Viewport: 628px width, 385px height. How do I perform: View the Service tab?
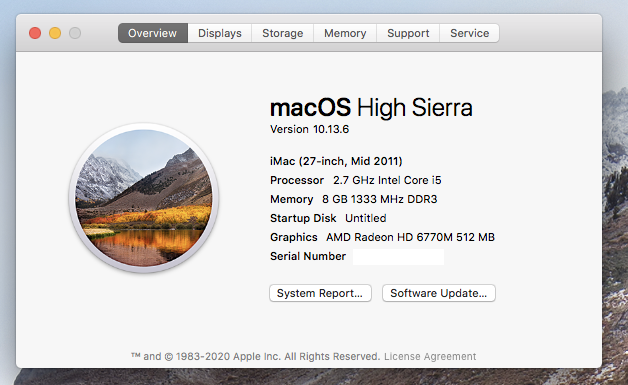pyautogui.click(x=469, y=33)
